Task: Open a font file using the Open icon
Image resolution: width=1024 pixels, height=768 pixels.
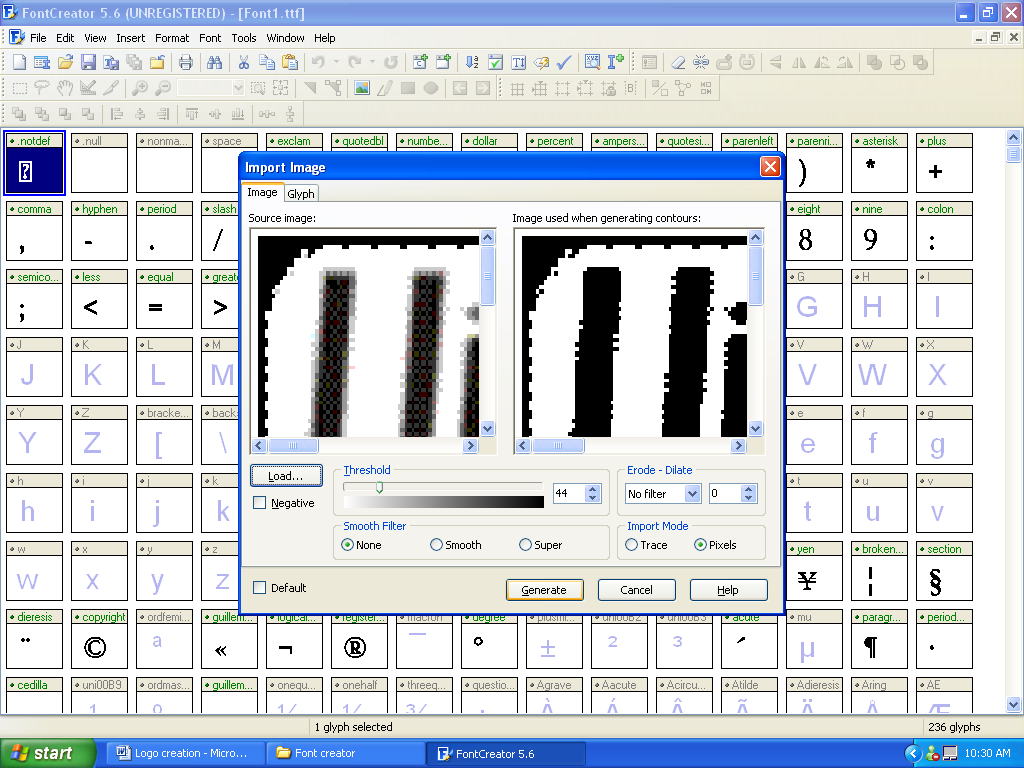Action: click(x=65, y=61)
